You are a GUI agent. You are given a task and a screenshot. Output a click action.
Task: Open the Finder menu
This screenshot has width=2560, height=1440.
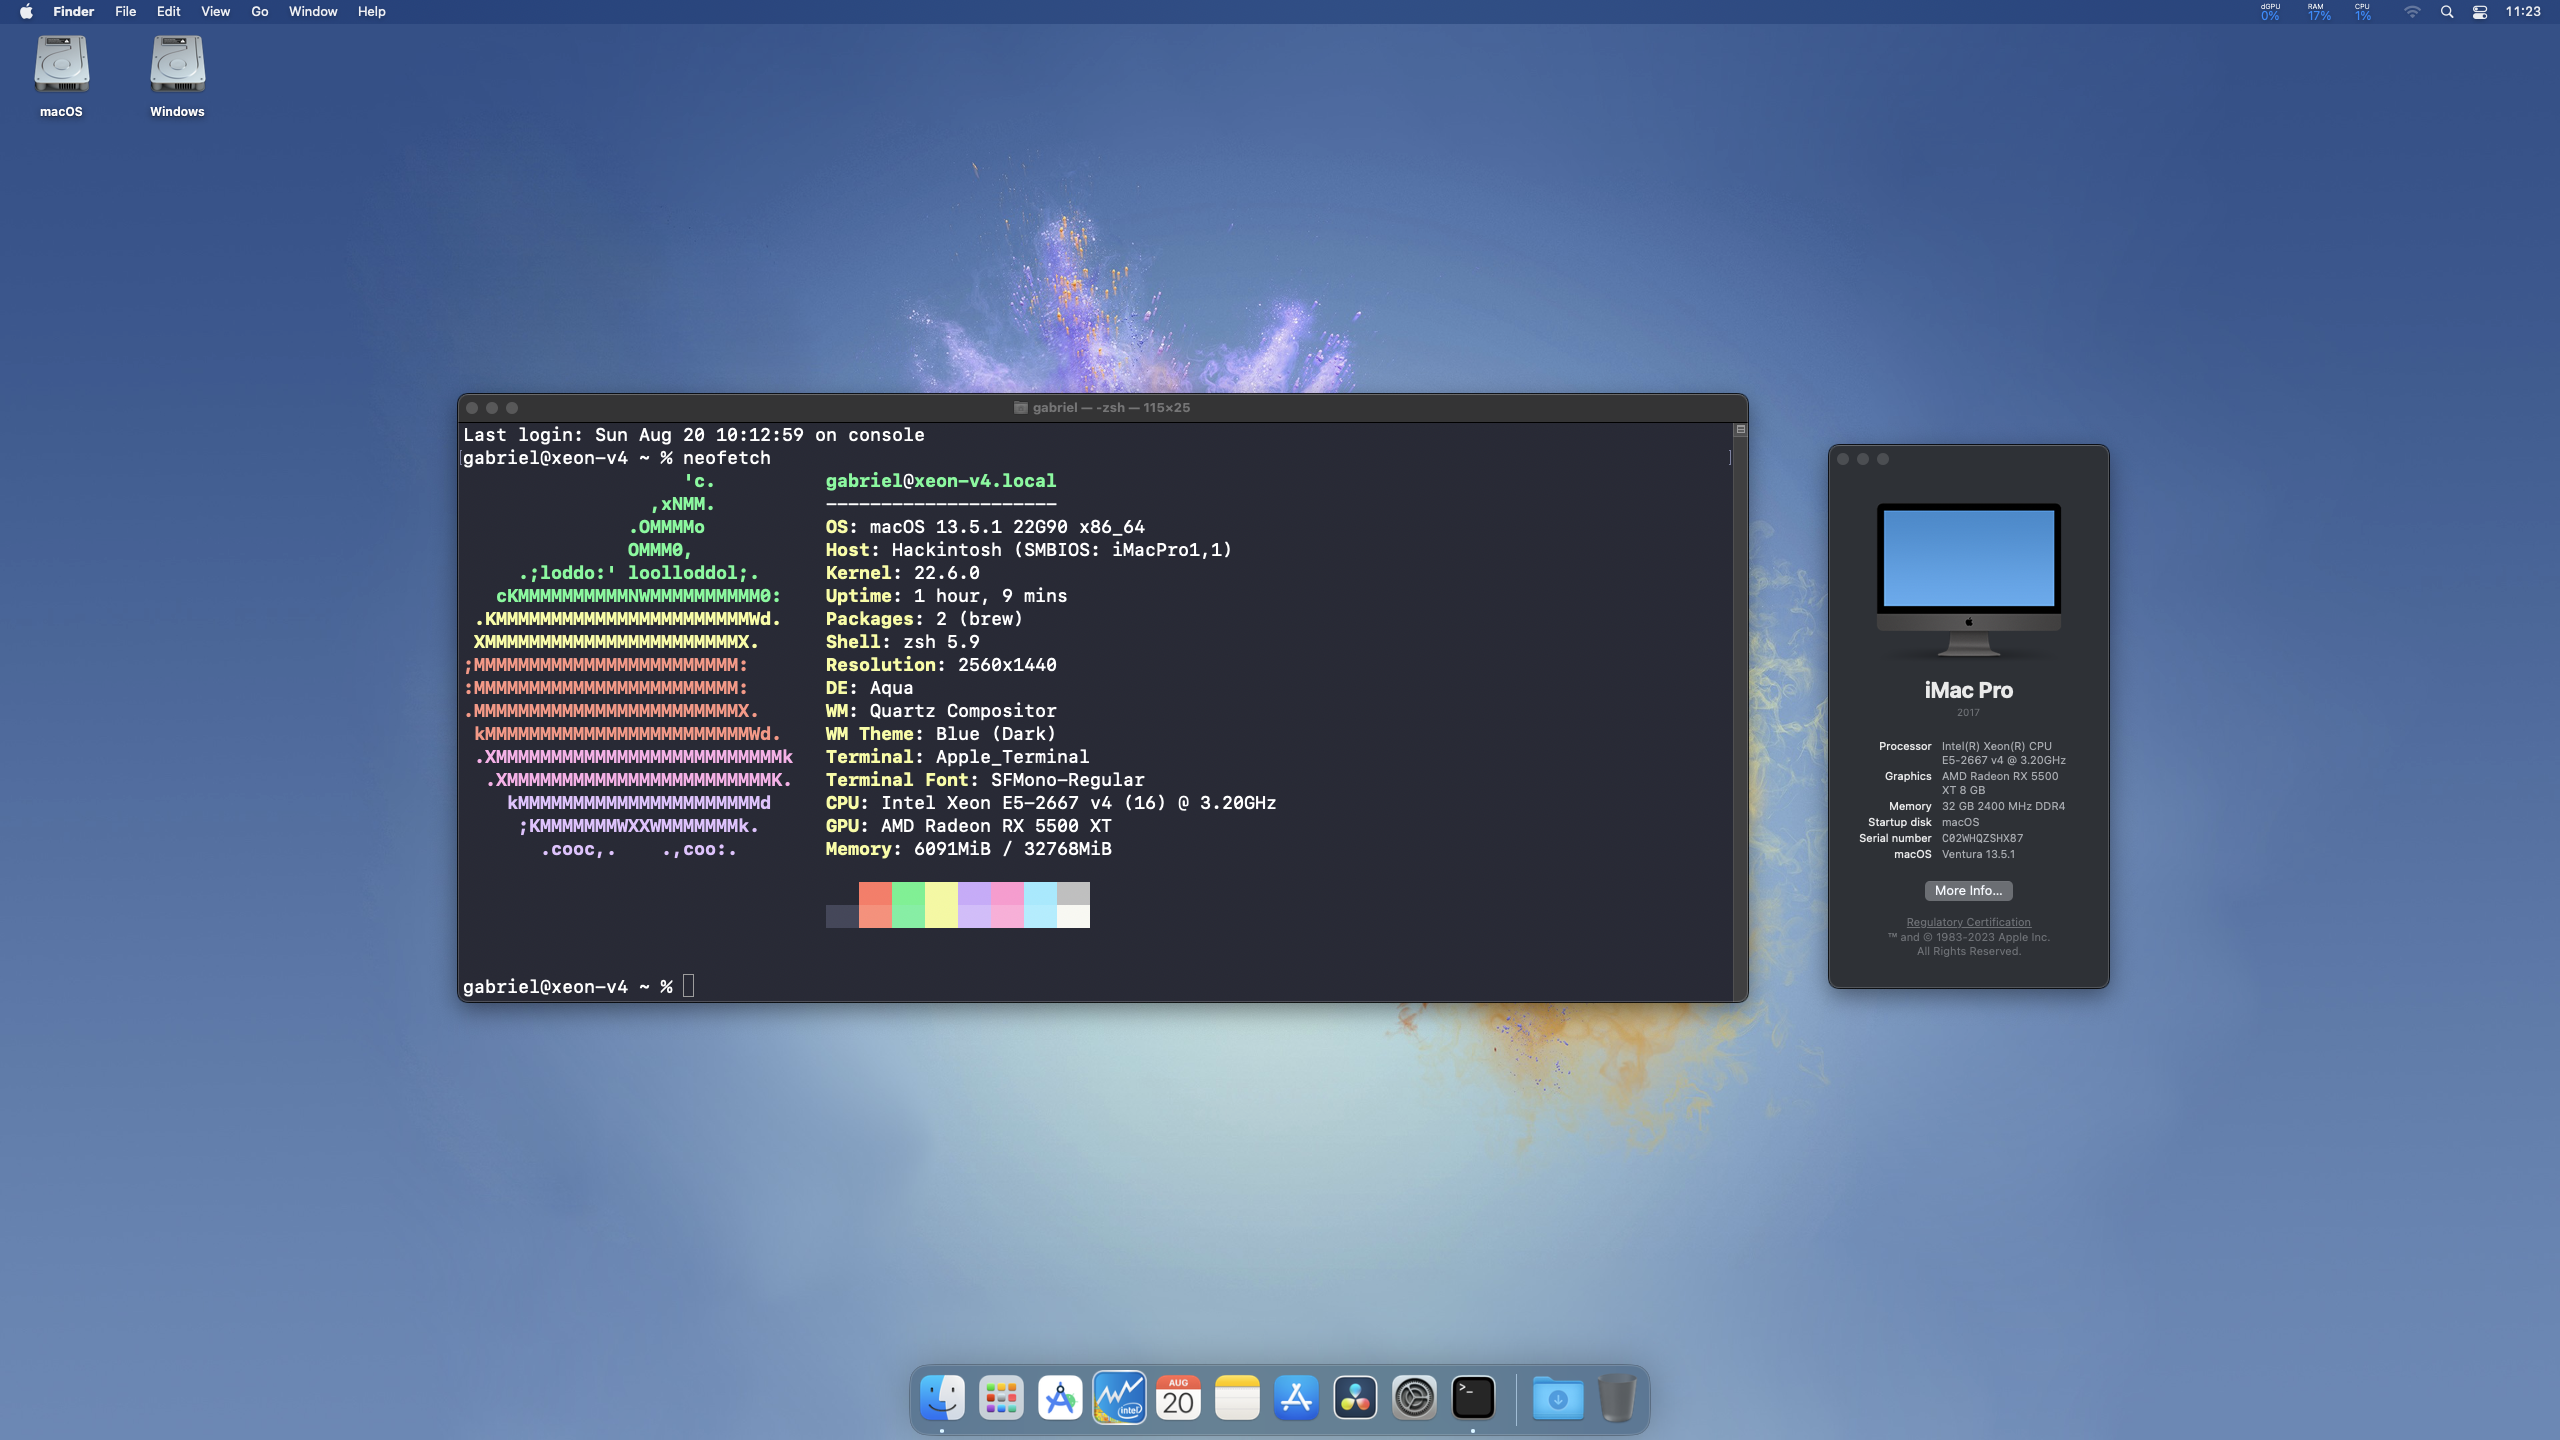[x=73, y=12]
